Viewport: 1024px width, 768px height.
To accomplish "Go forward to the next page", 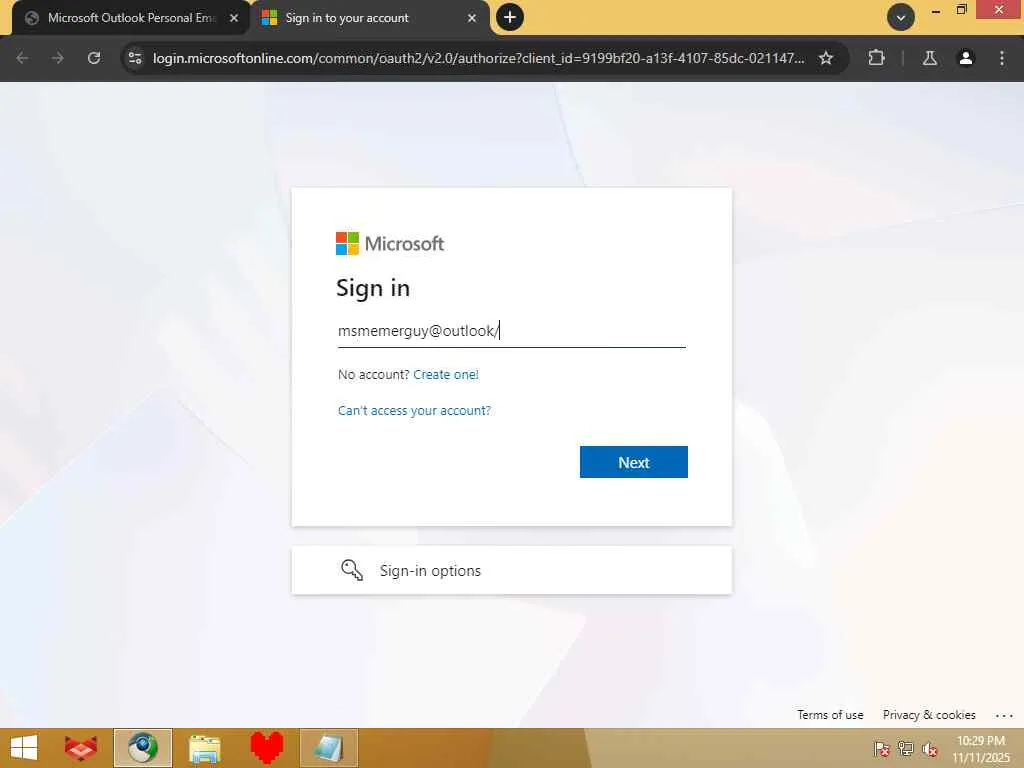I will [x=58, y=58].
